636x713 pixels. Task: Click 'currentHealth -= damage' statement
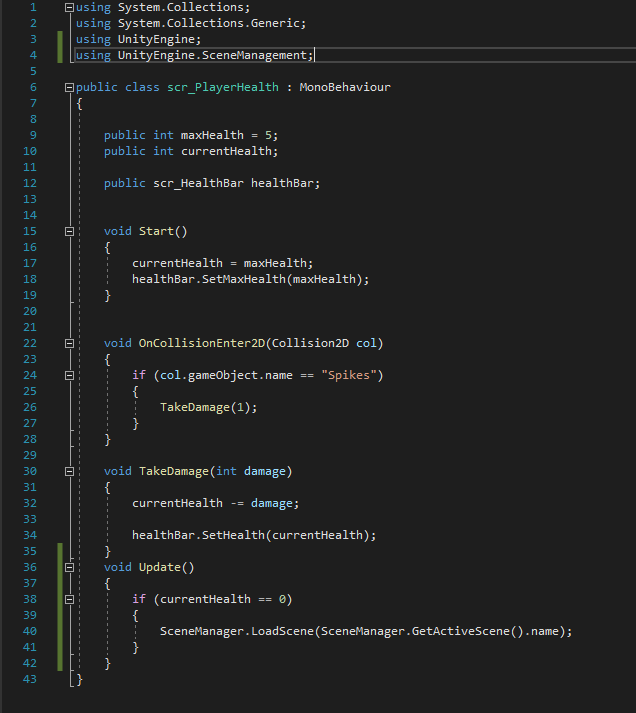tap(212, 503)
